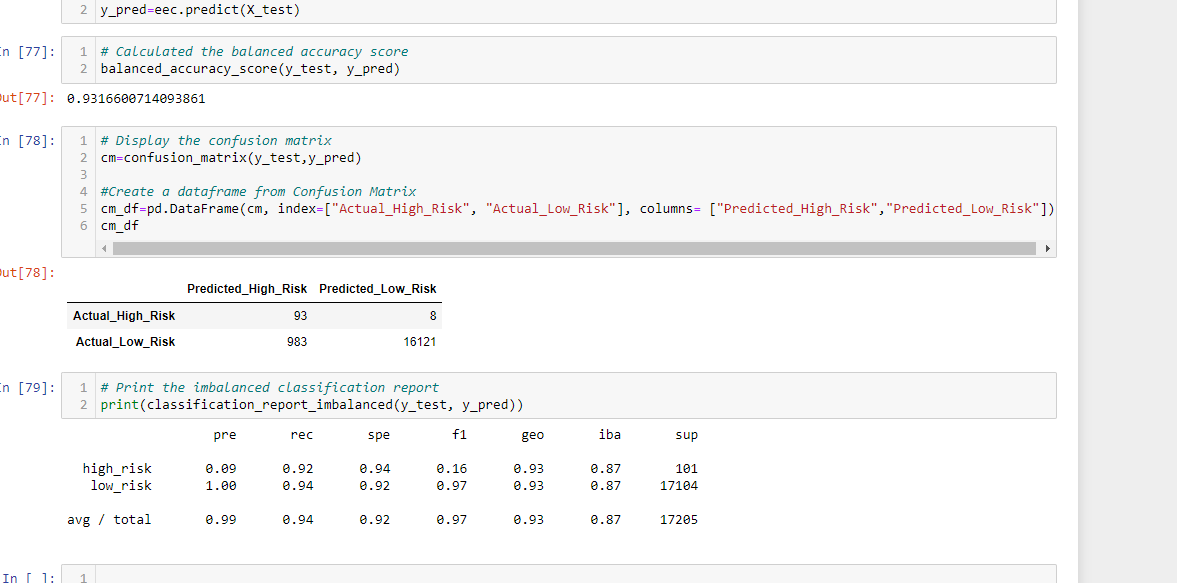Image resolution: width=1177 pixels, height=583 pixels.
Task: Click the y_pred=eec.predict(X_test) code line
Action: click(199, 11)
